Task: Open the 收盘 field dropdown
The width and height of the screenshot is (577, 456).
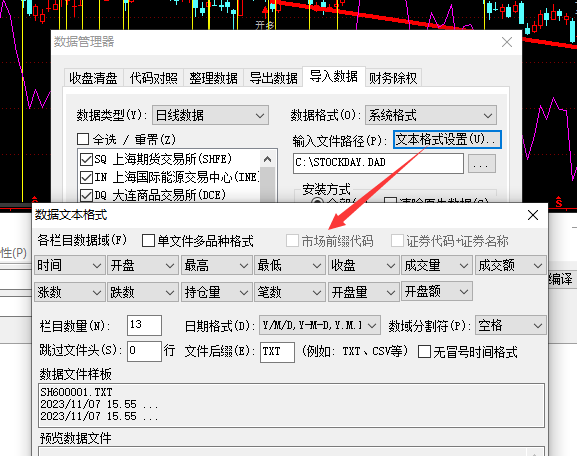Action: [x=363, y=265]
